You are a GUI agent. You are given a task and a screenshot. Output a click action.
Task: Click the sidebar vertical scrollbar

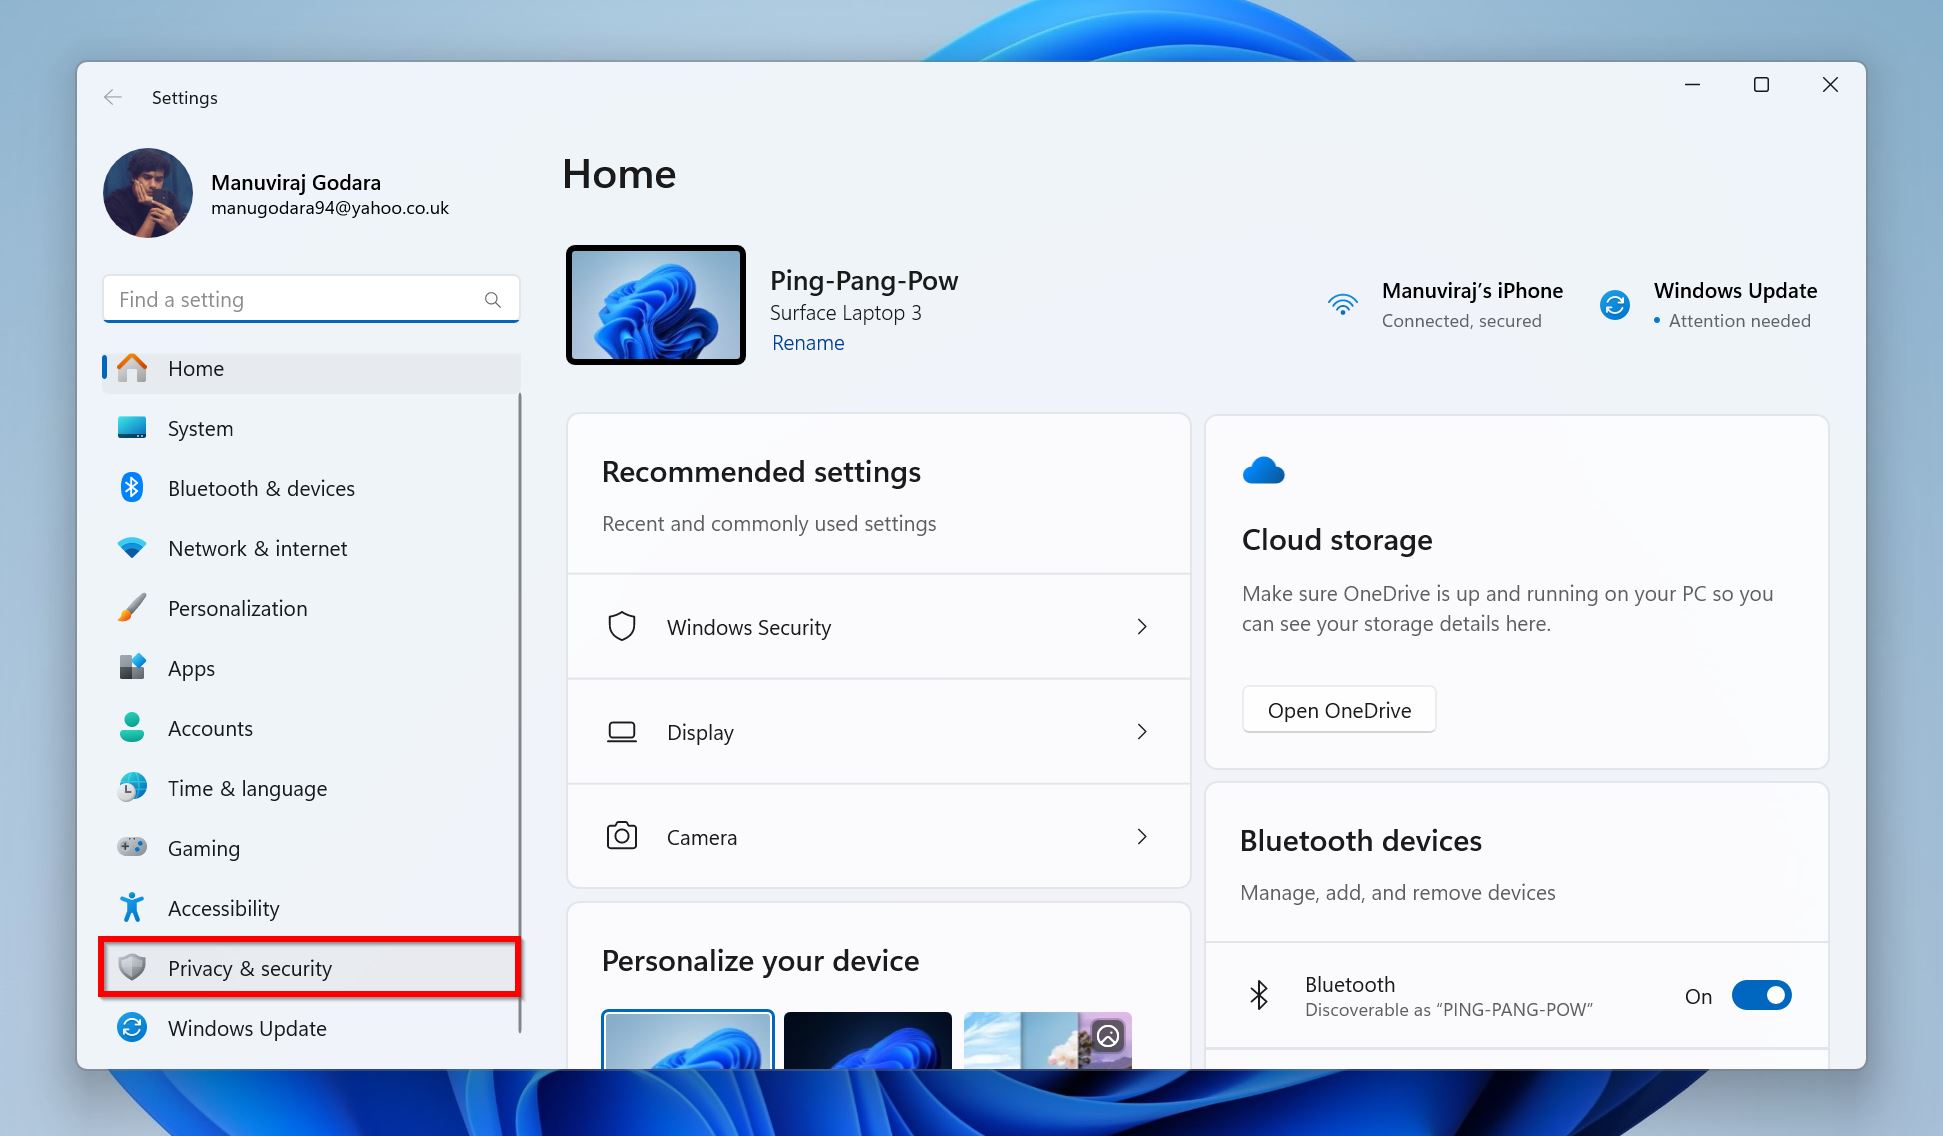pos(519,713)
